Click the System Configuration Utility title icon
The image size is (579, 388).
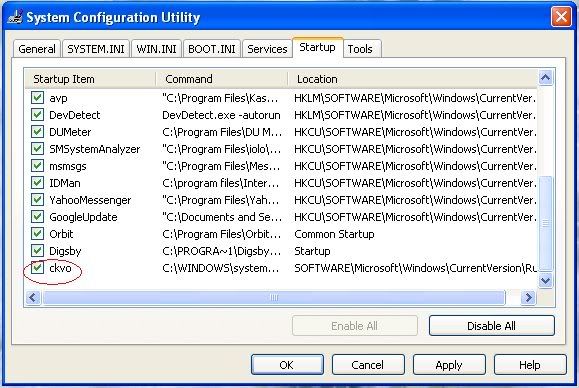[14, 17]
